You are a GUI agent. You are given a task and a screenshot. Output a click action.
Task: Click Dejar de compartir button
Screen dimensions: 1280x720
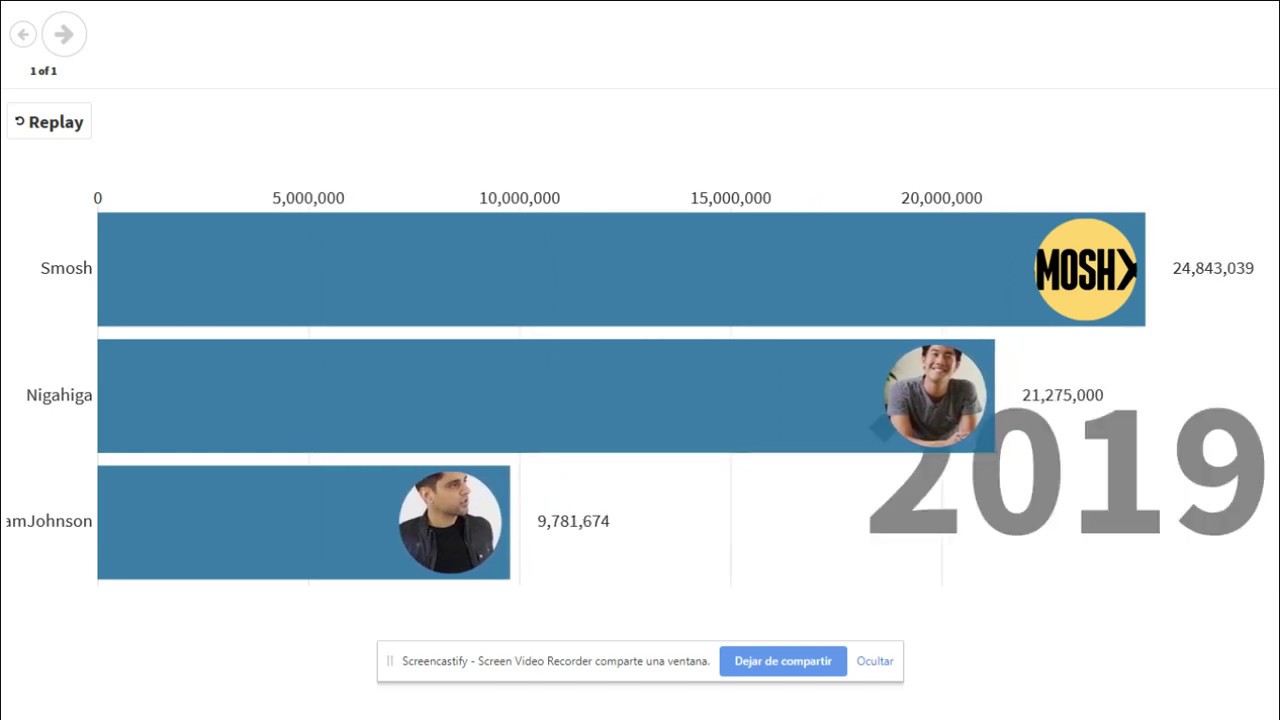783,661
